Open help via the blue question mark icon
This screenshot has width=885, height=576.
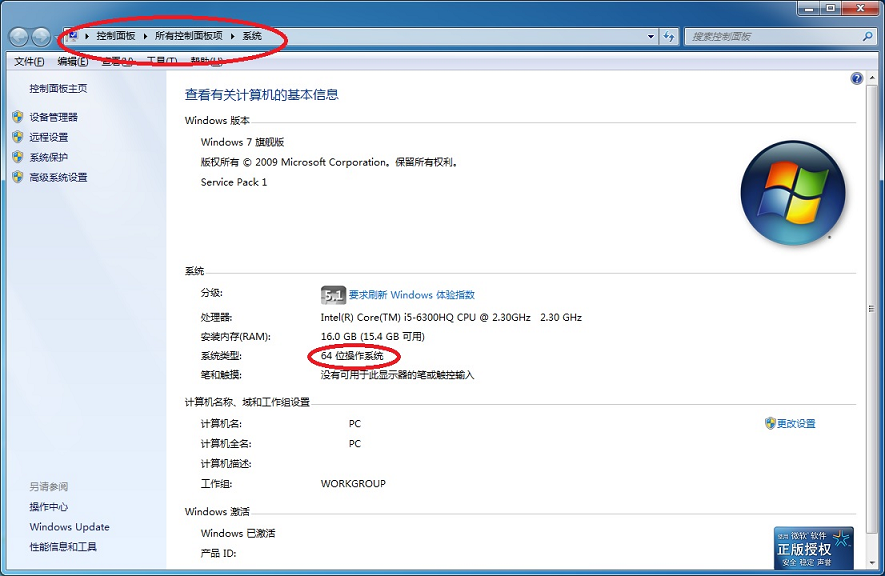857,79
